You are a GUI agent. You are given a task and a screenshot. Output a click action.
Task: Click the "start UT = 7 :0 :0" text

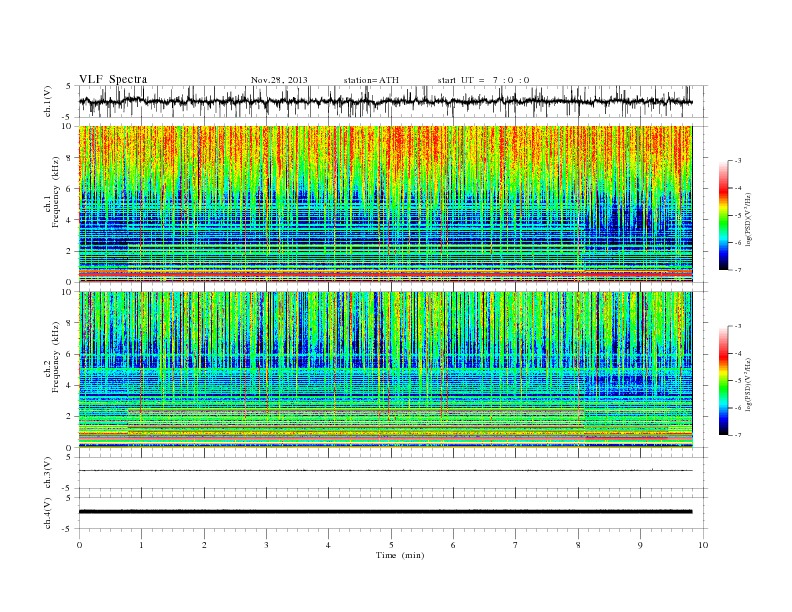coord(483,80)
